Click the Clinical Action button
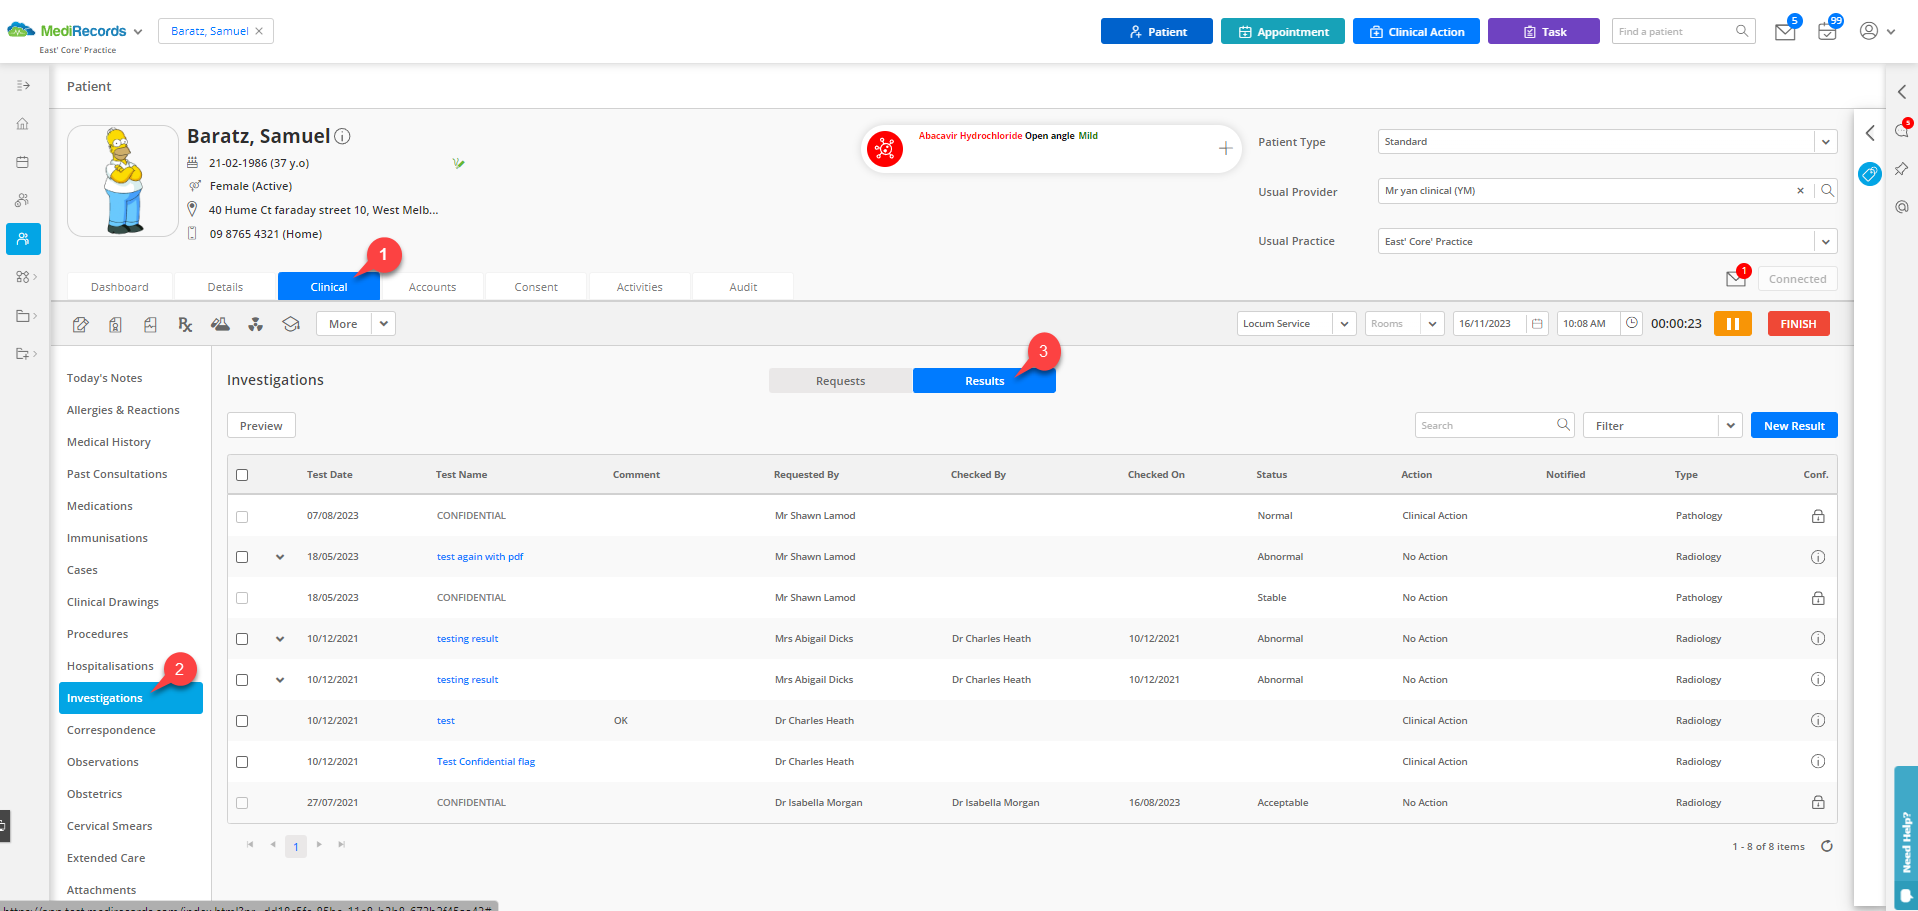 (x=1416, y=32)
